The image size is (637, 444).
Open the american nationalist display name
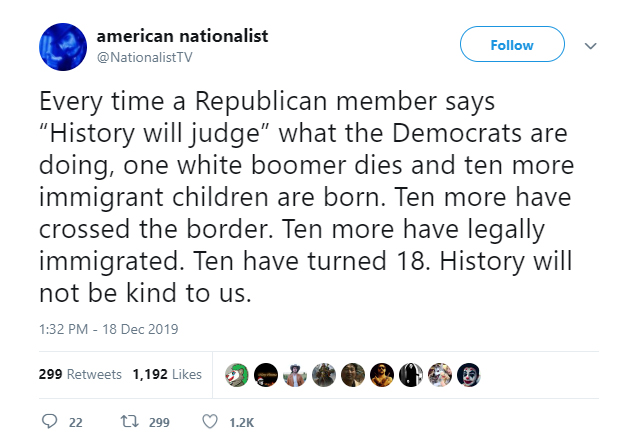(182, 36)
